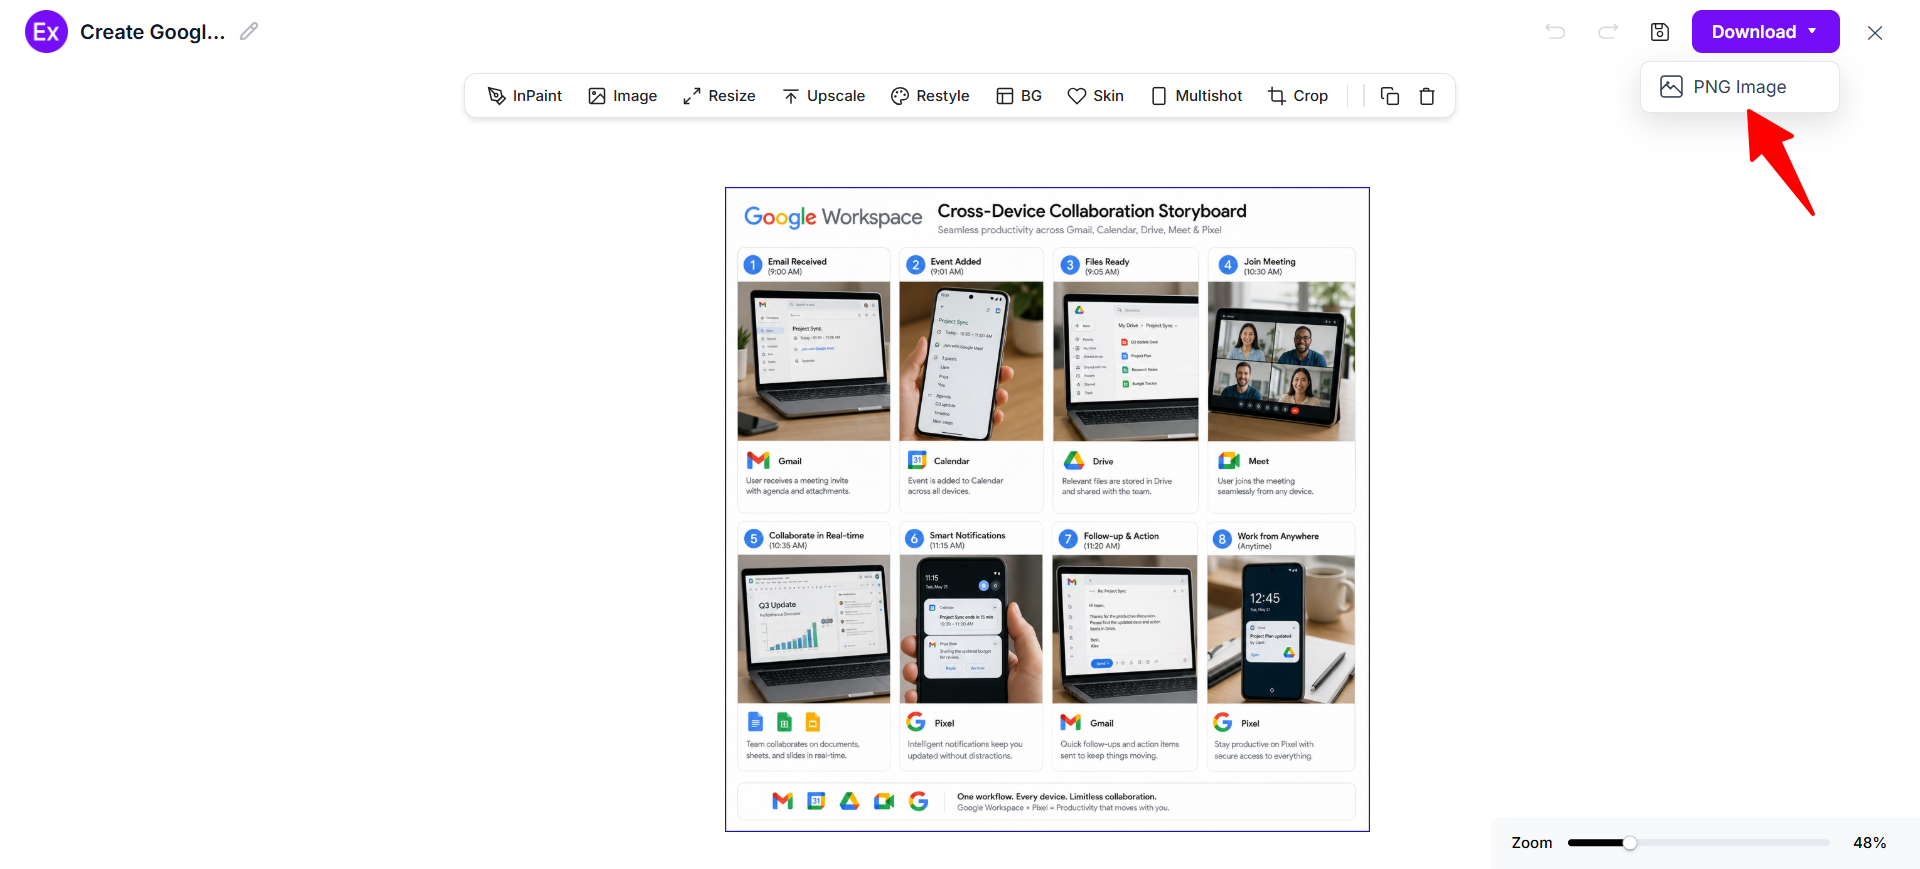Delete the image with trash icon

(1427, 96)
